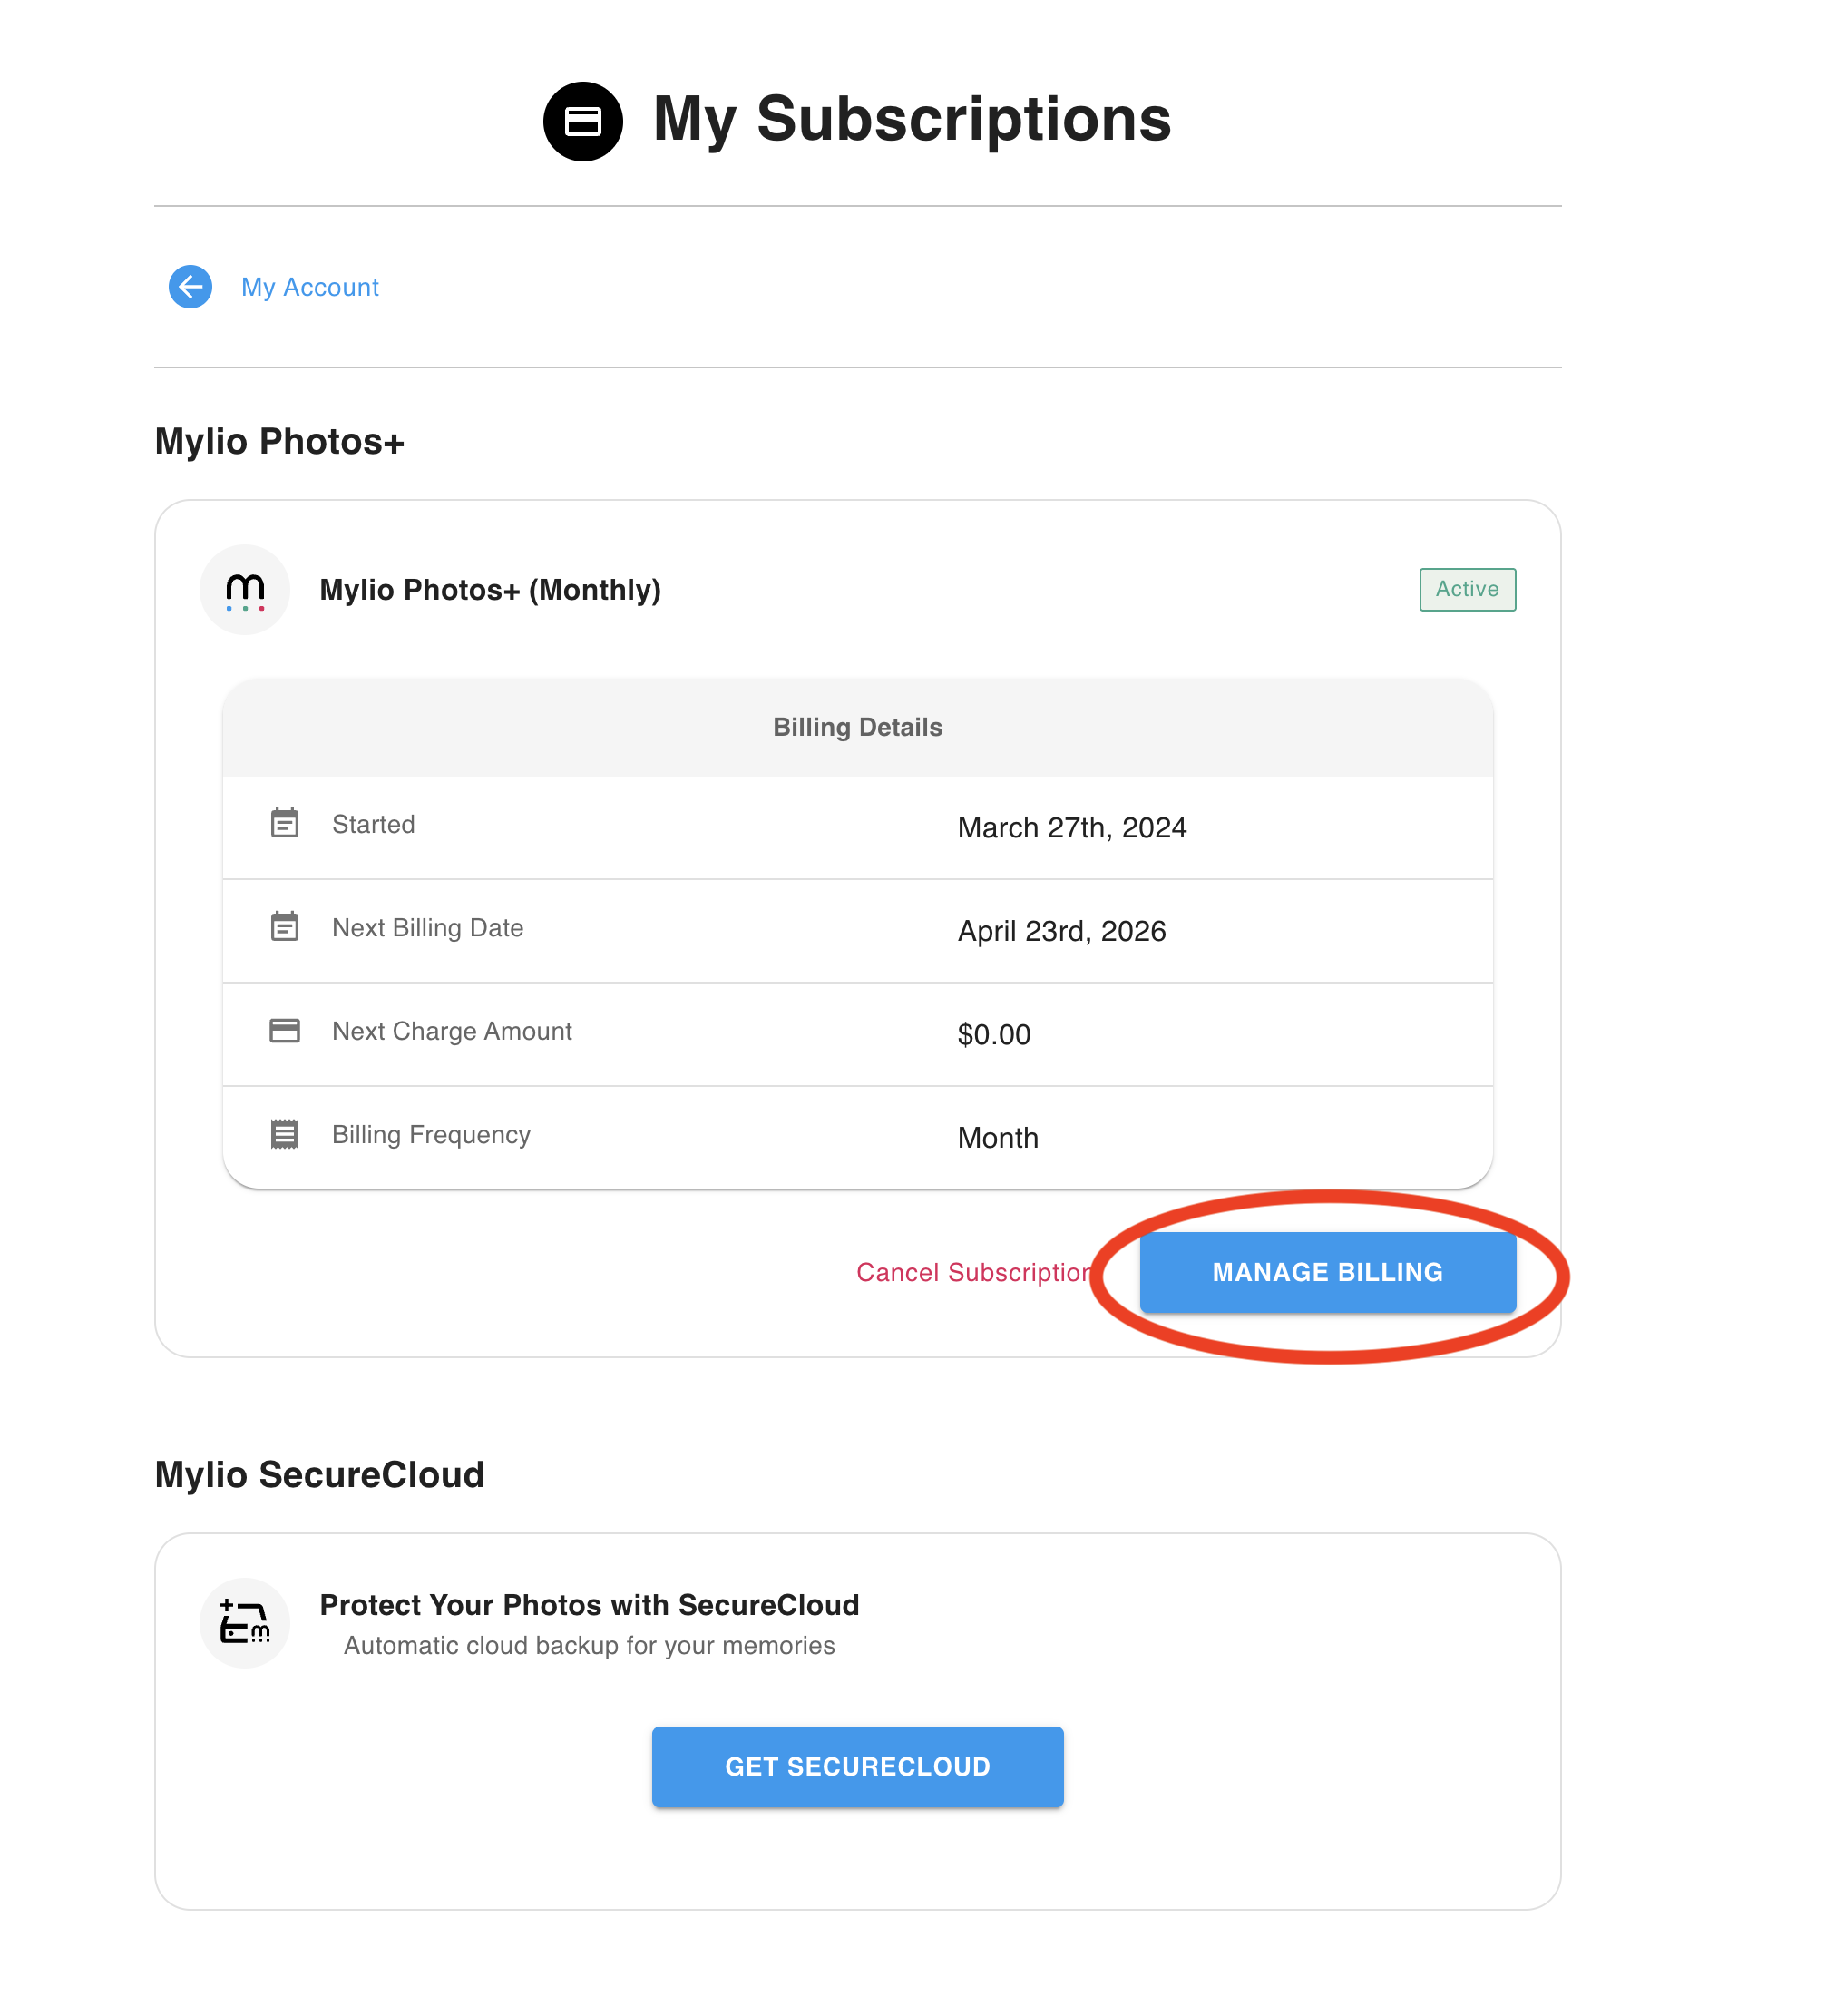The width and height of the screenshot is (1845, 2016).
Task: Click the Mylio Photos+ logo icon
Action: click(x=245, y=590)
